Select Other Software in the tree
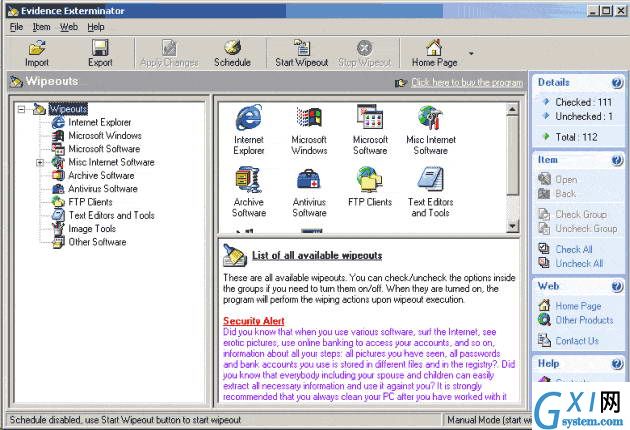The image size is (630, 430). (97, 242)
